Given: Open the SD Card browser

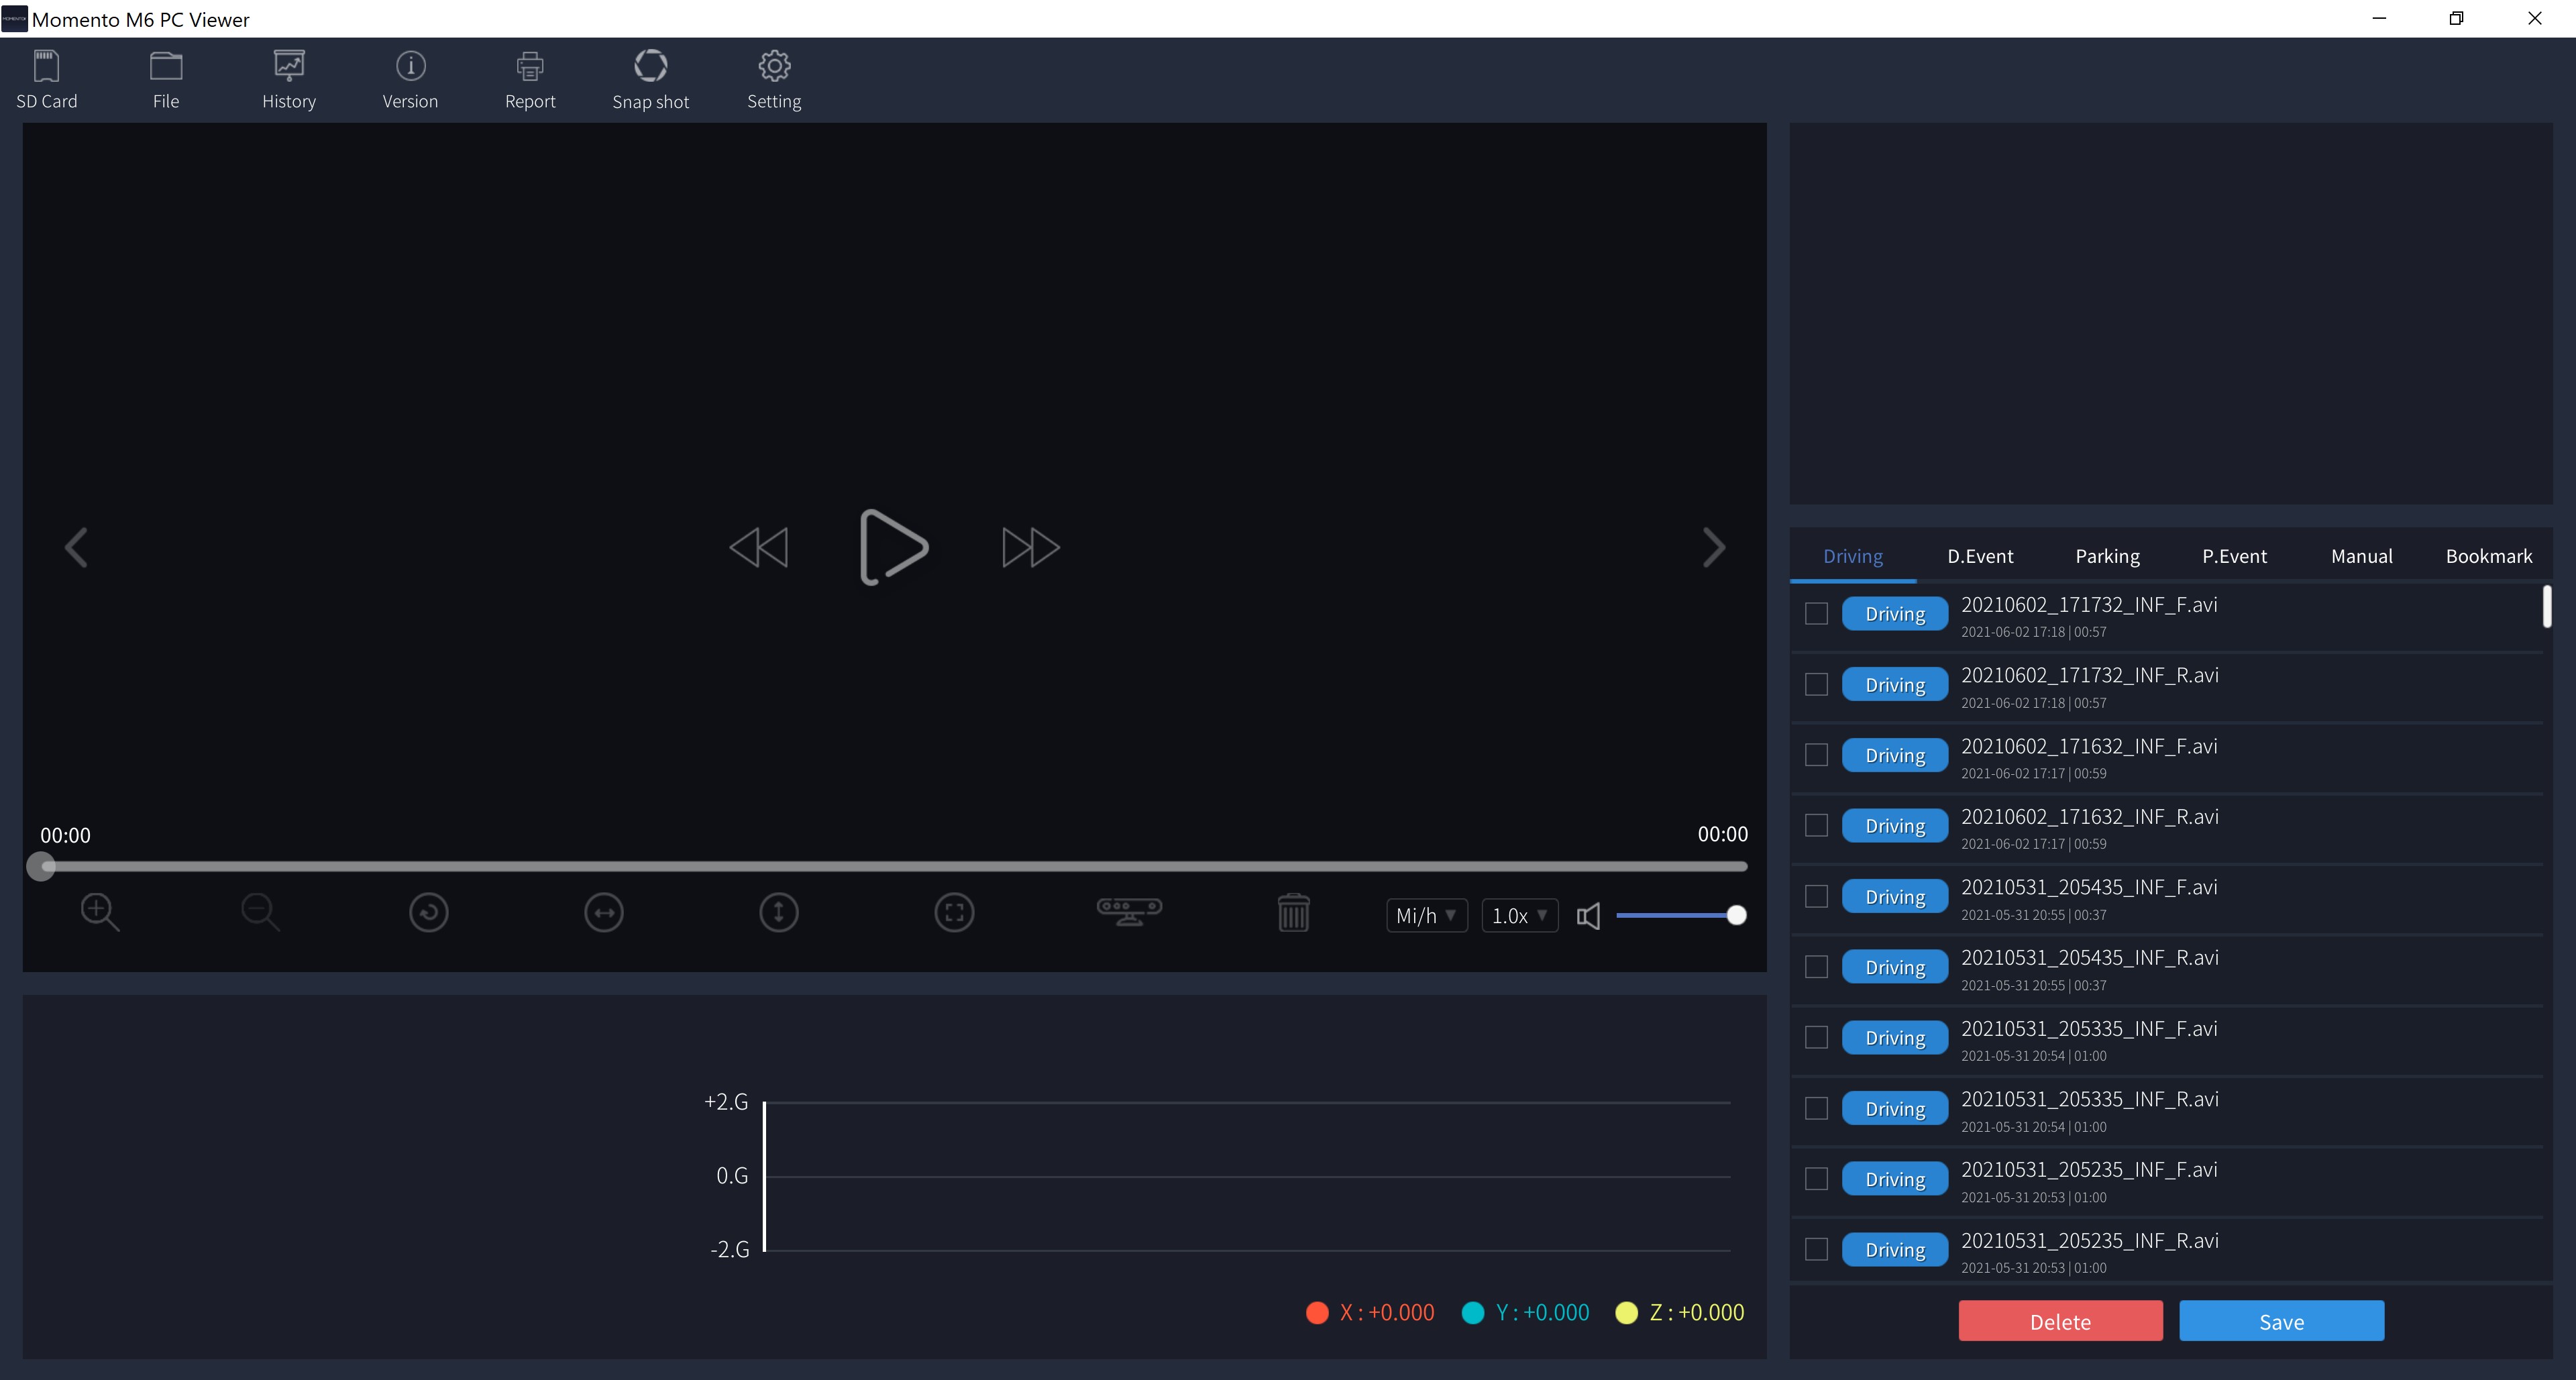Looking at the screenshot, I should tap(47, 79).
